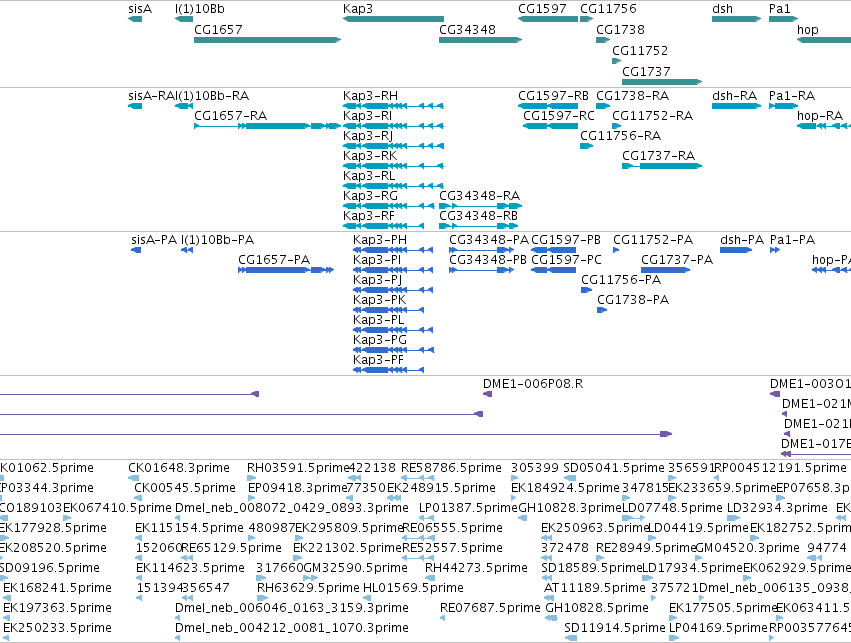Click the CG1738-PA protein label
Screen dimensions: 851x643
pos(633,300)
